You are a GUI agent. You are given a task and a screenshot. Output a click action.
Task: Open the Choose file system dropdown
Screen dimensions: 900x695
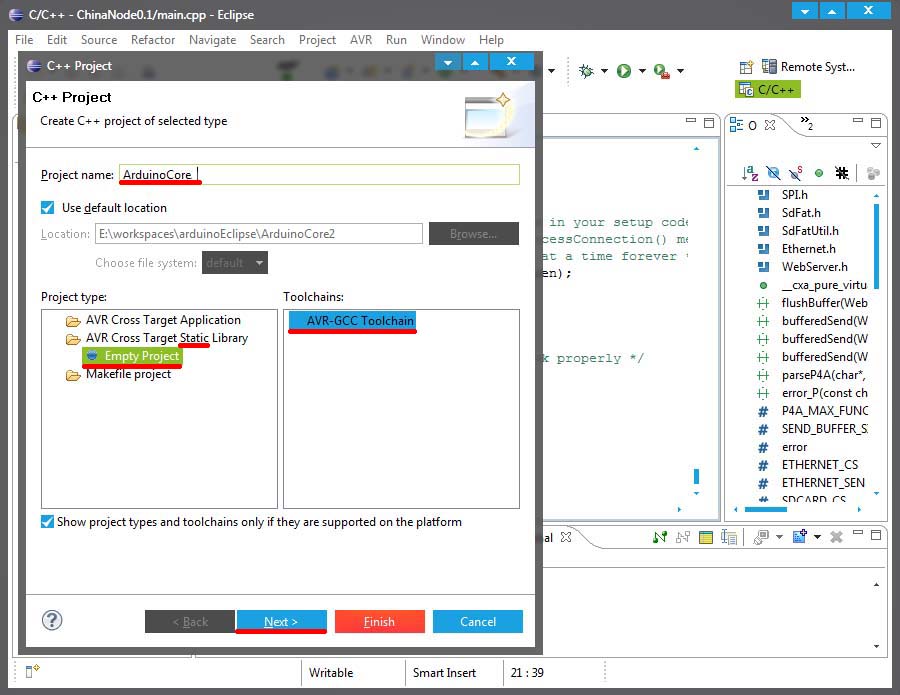pos(235,262)
